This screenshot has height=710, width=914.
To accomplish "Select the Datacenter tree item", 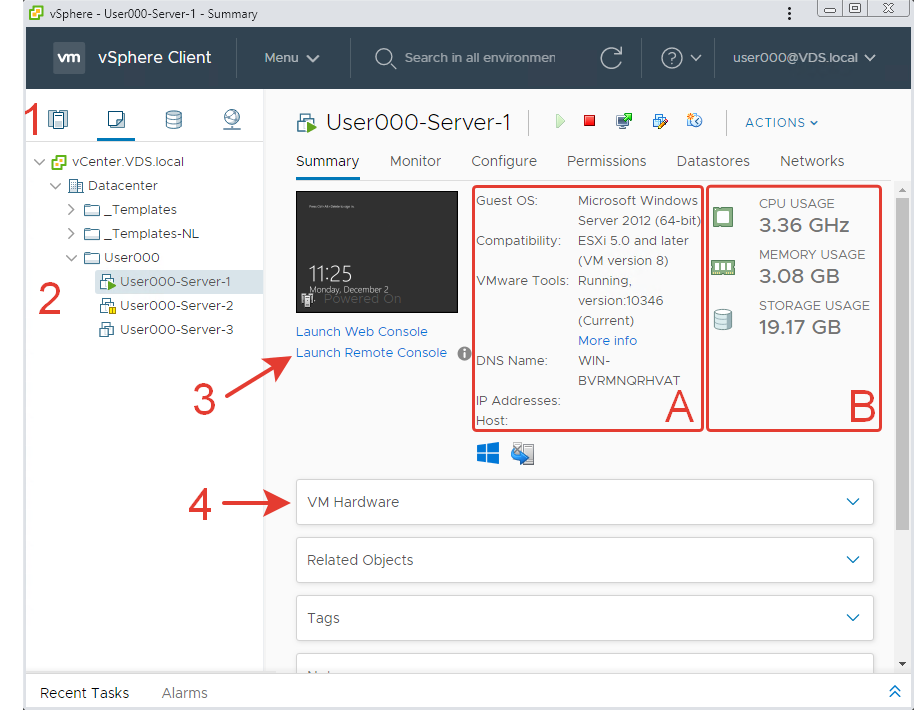I will pyautogui.click(x=122, y=186).
